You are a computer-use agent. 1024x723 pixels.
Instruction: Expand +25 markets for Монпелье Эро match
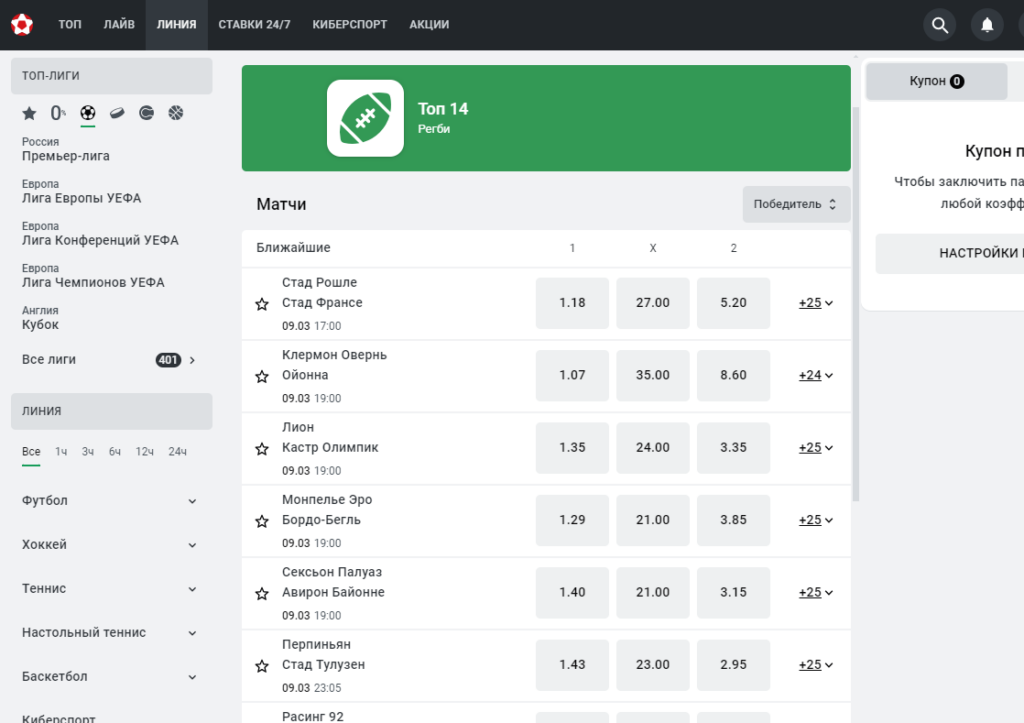[816, 521]
